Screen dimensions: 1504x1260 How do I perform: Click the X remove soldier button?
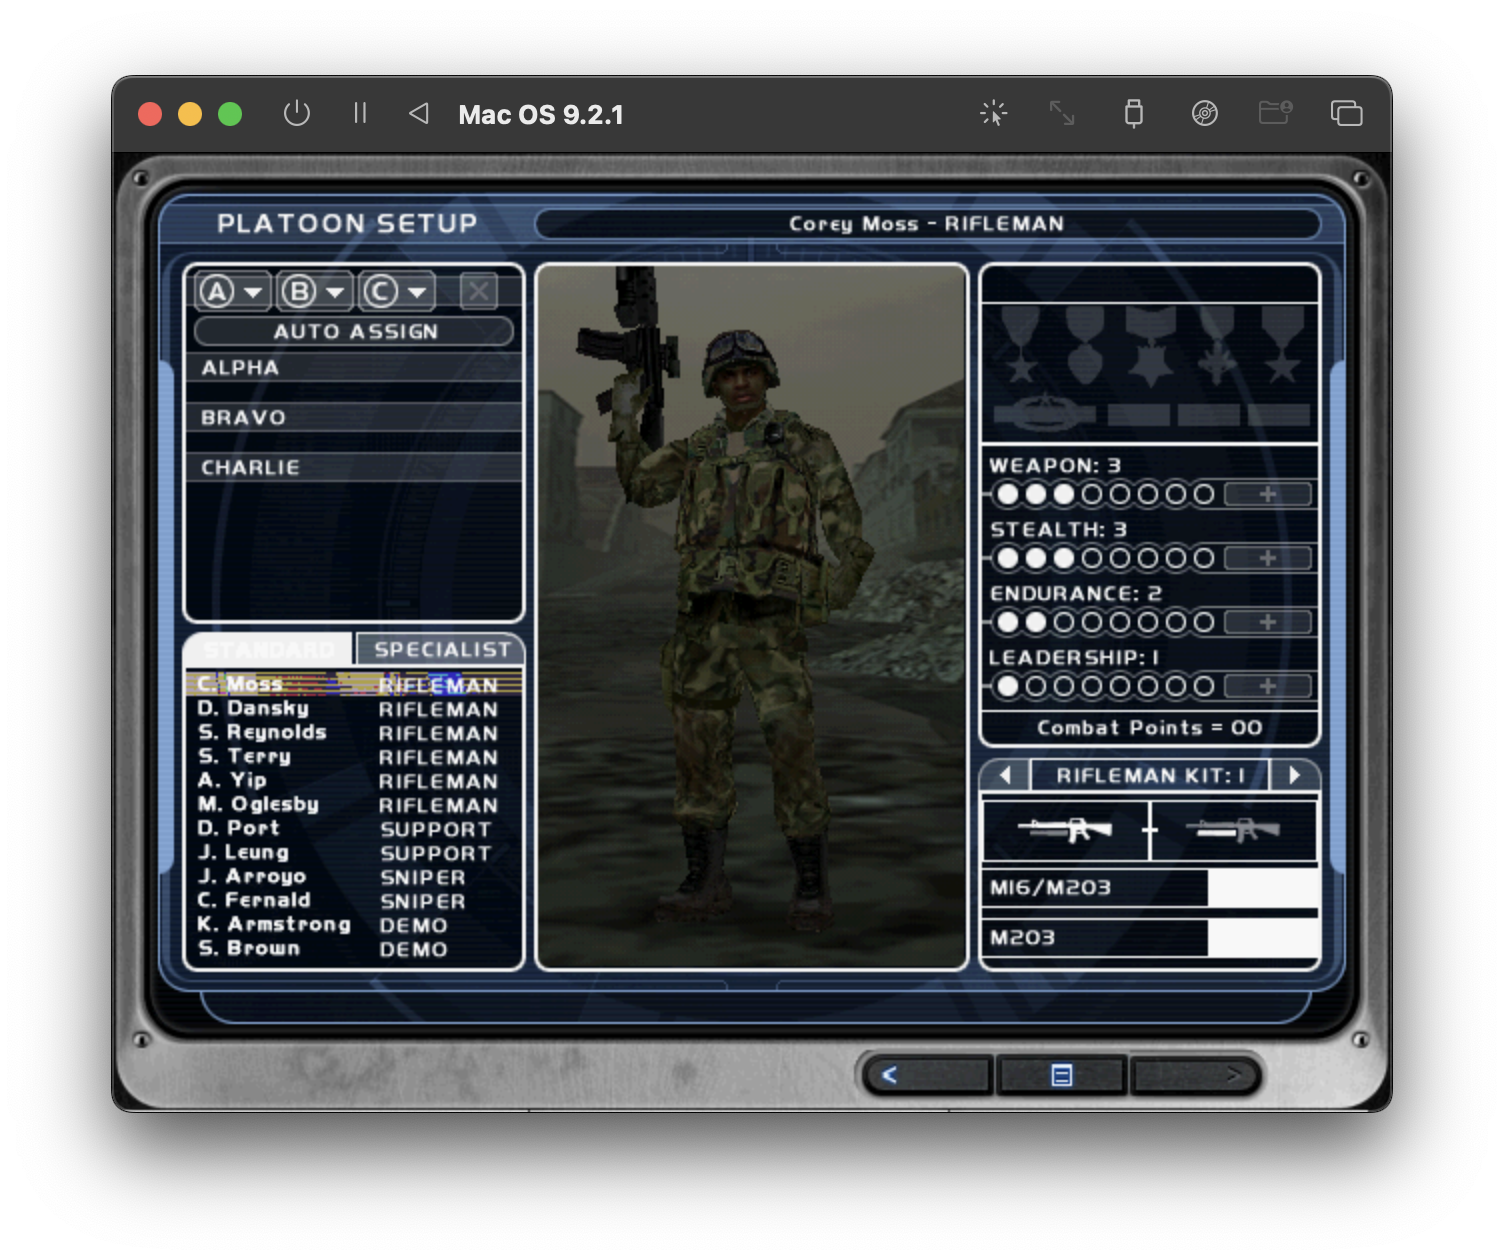click(479, 291)
